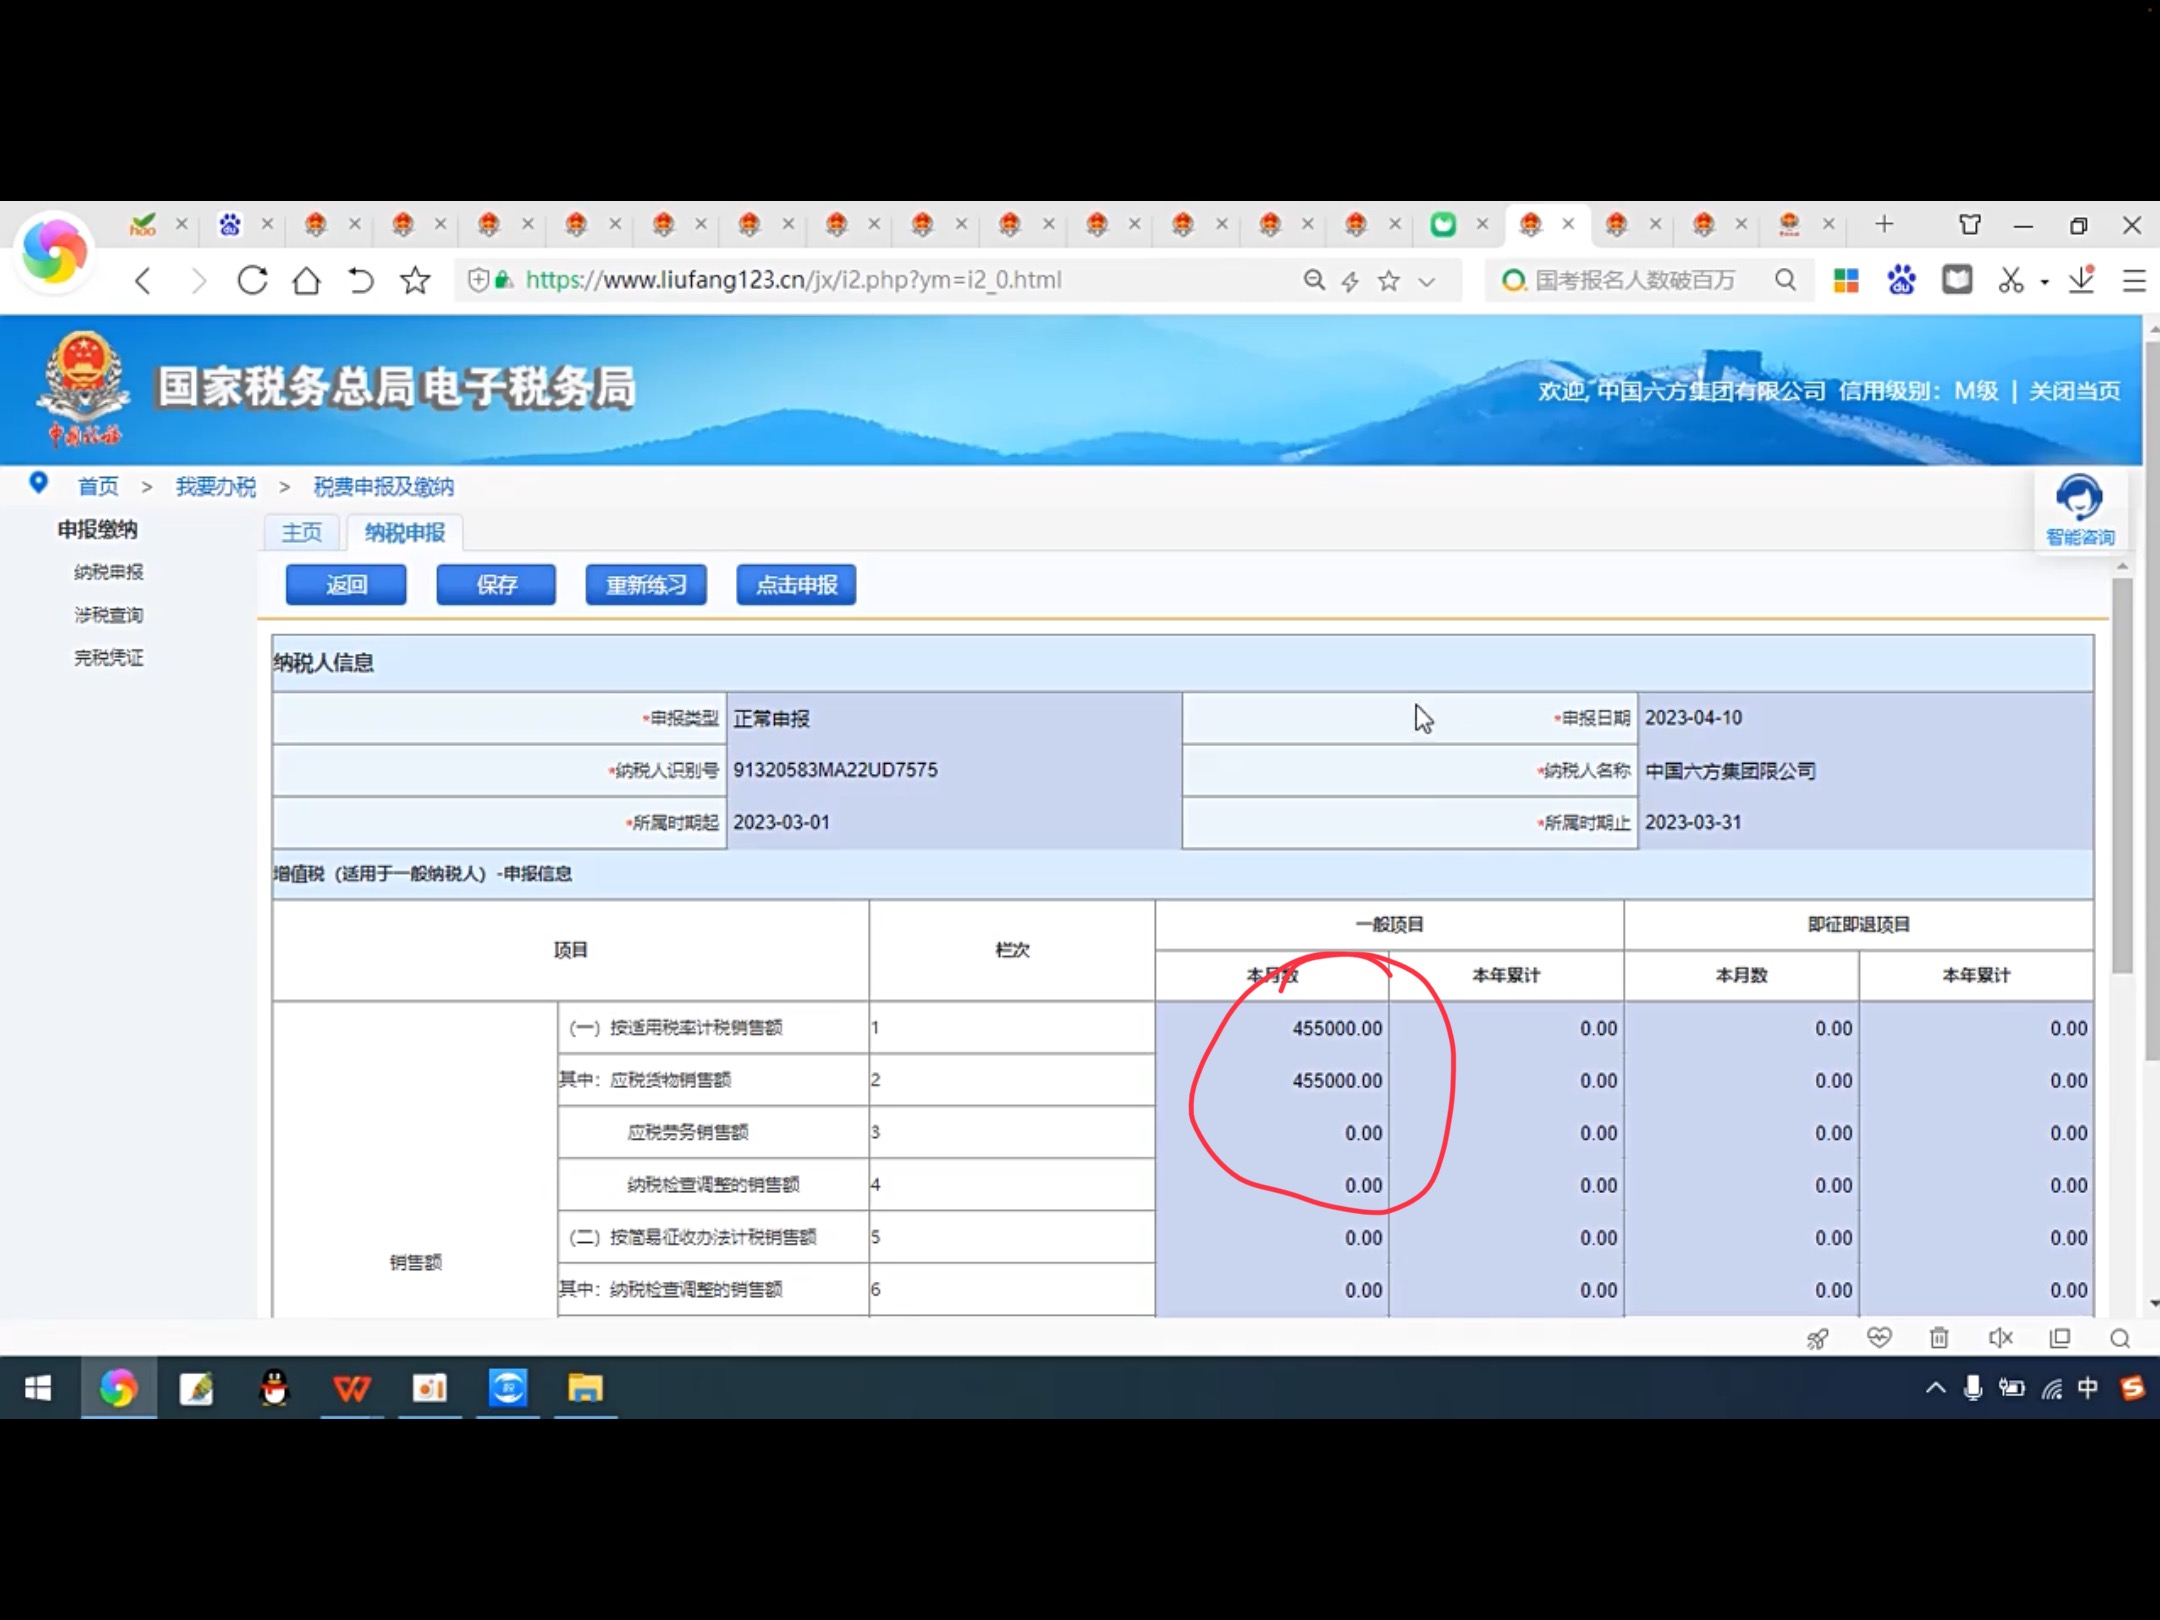This screenshot has height=1620, width=2160.
Task: Click the network tray icon
Action: pyautogui.click(x=2052, y=1388)
